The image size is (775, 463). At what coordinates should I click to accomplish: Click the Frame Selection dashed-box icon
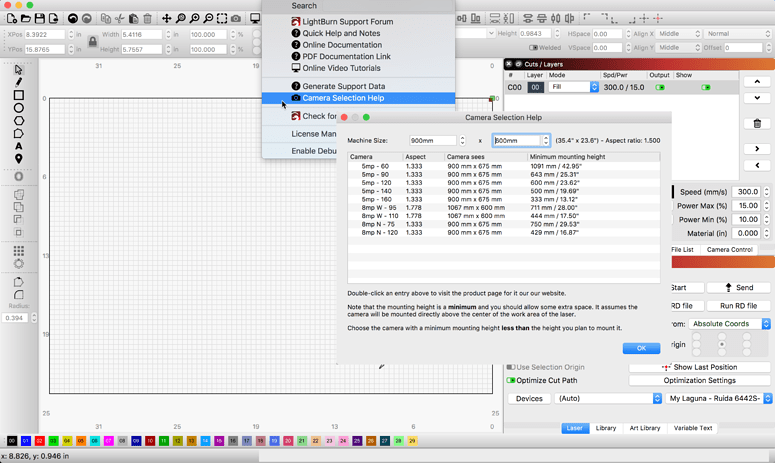(222, 19)
